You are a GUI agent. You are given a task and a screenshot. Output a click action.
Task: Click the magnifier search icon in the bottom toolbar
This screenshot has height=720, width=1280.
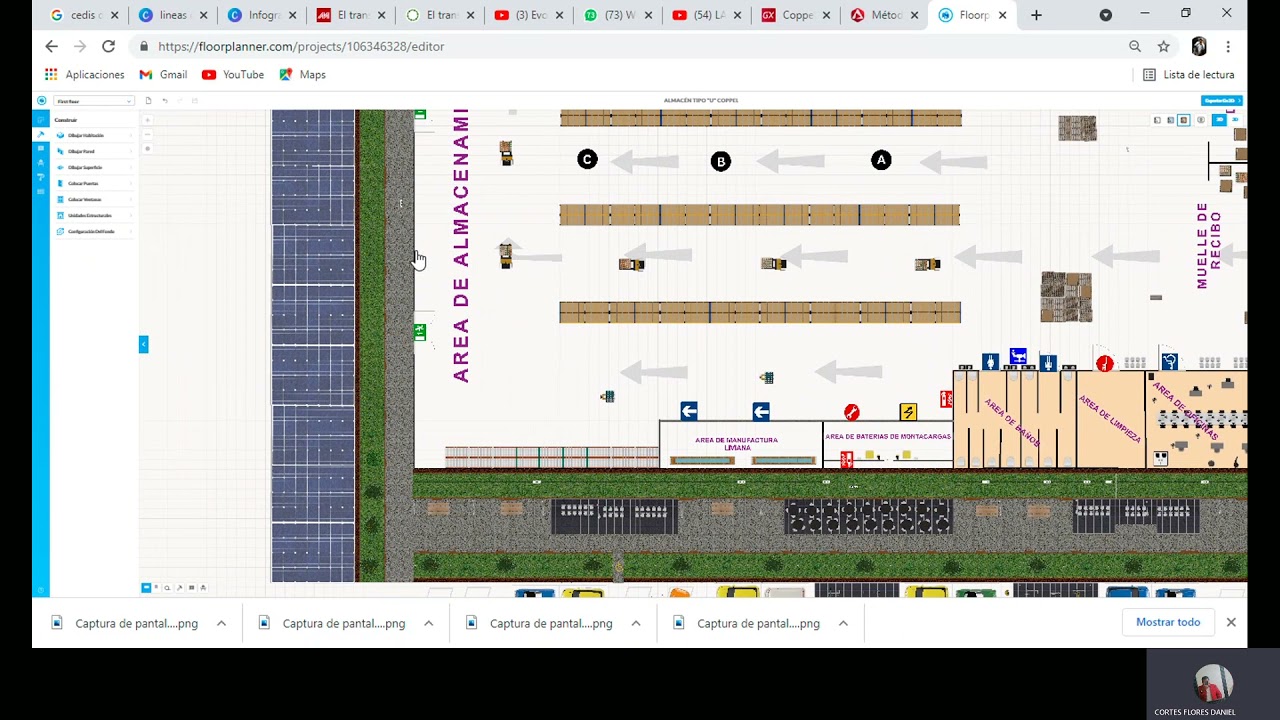167,588
